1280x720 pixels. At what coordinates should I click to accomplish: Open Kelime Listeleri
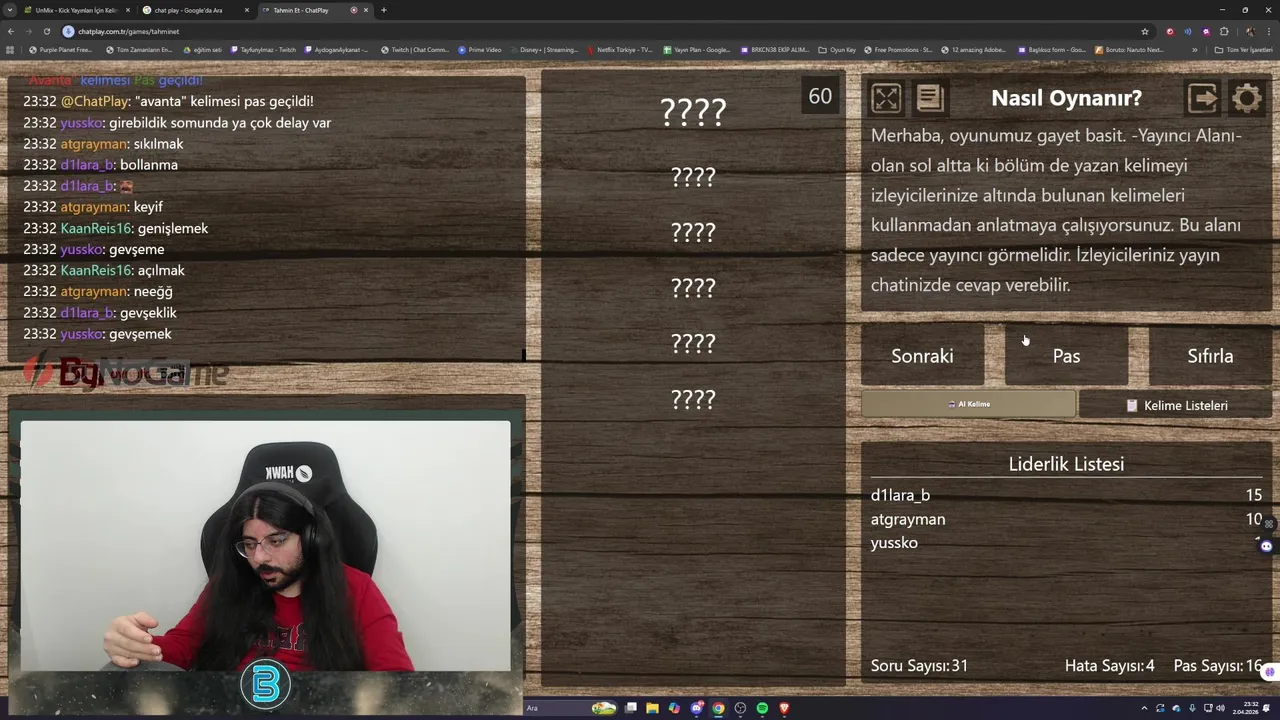(1176, 405)
